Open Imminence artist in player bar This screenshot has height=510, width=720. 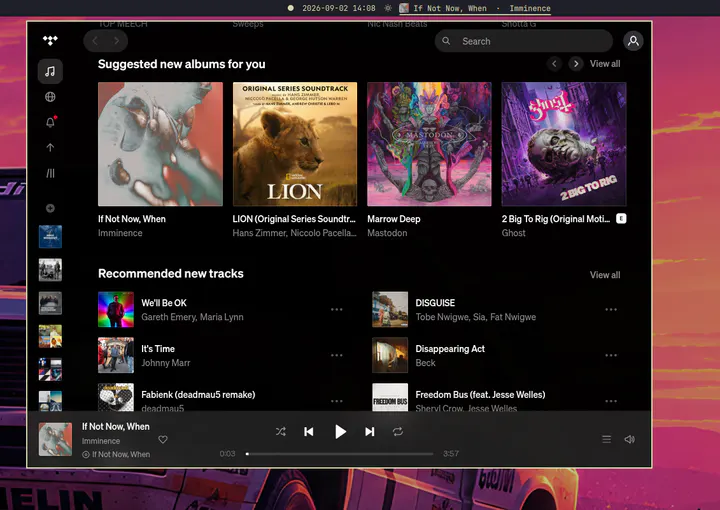click(x=101, y=441)
